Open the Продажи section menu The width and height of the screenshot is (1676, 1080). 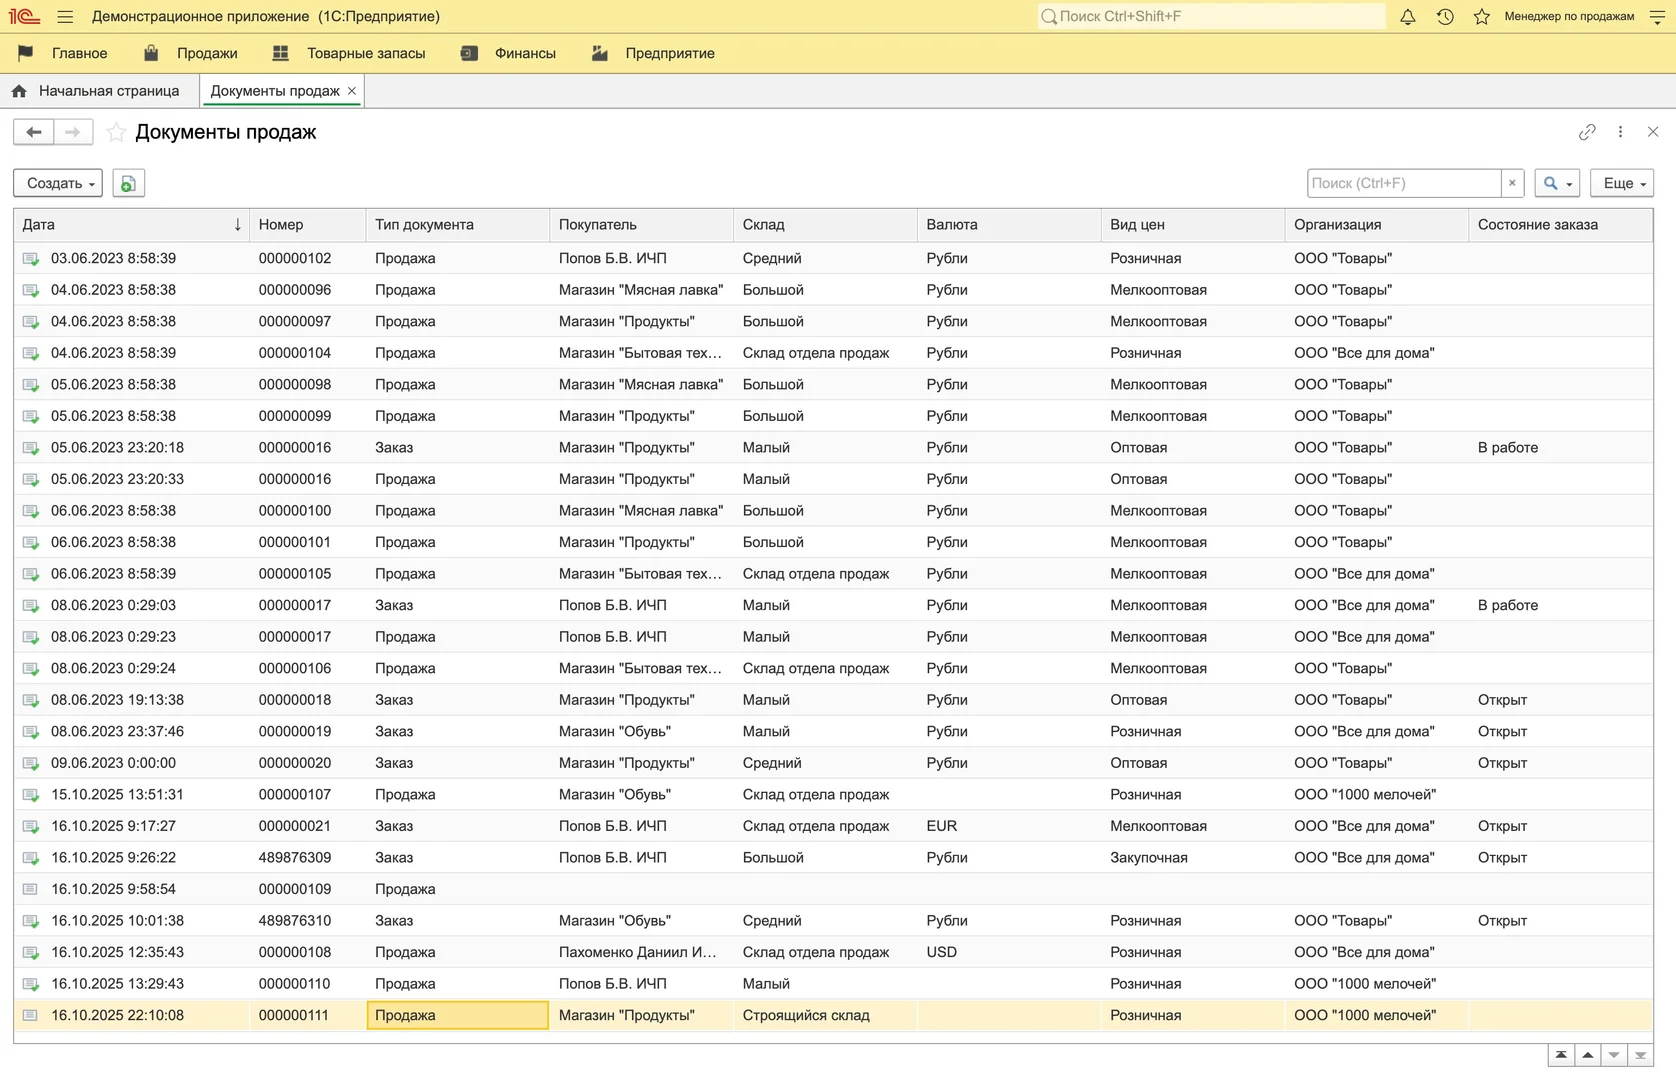tap(206, 53)
